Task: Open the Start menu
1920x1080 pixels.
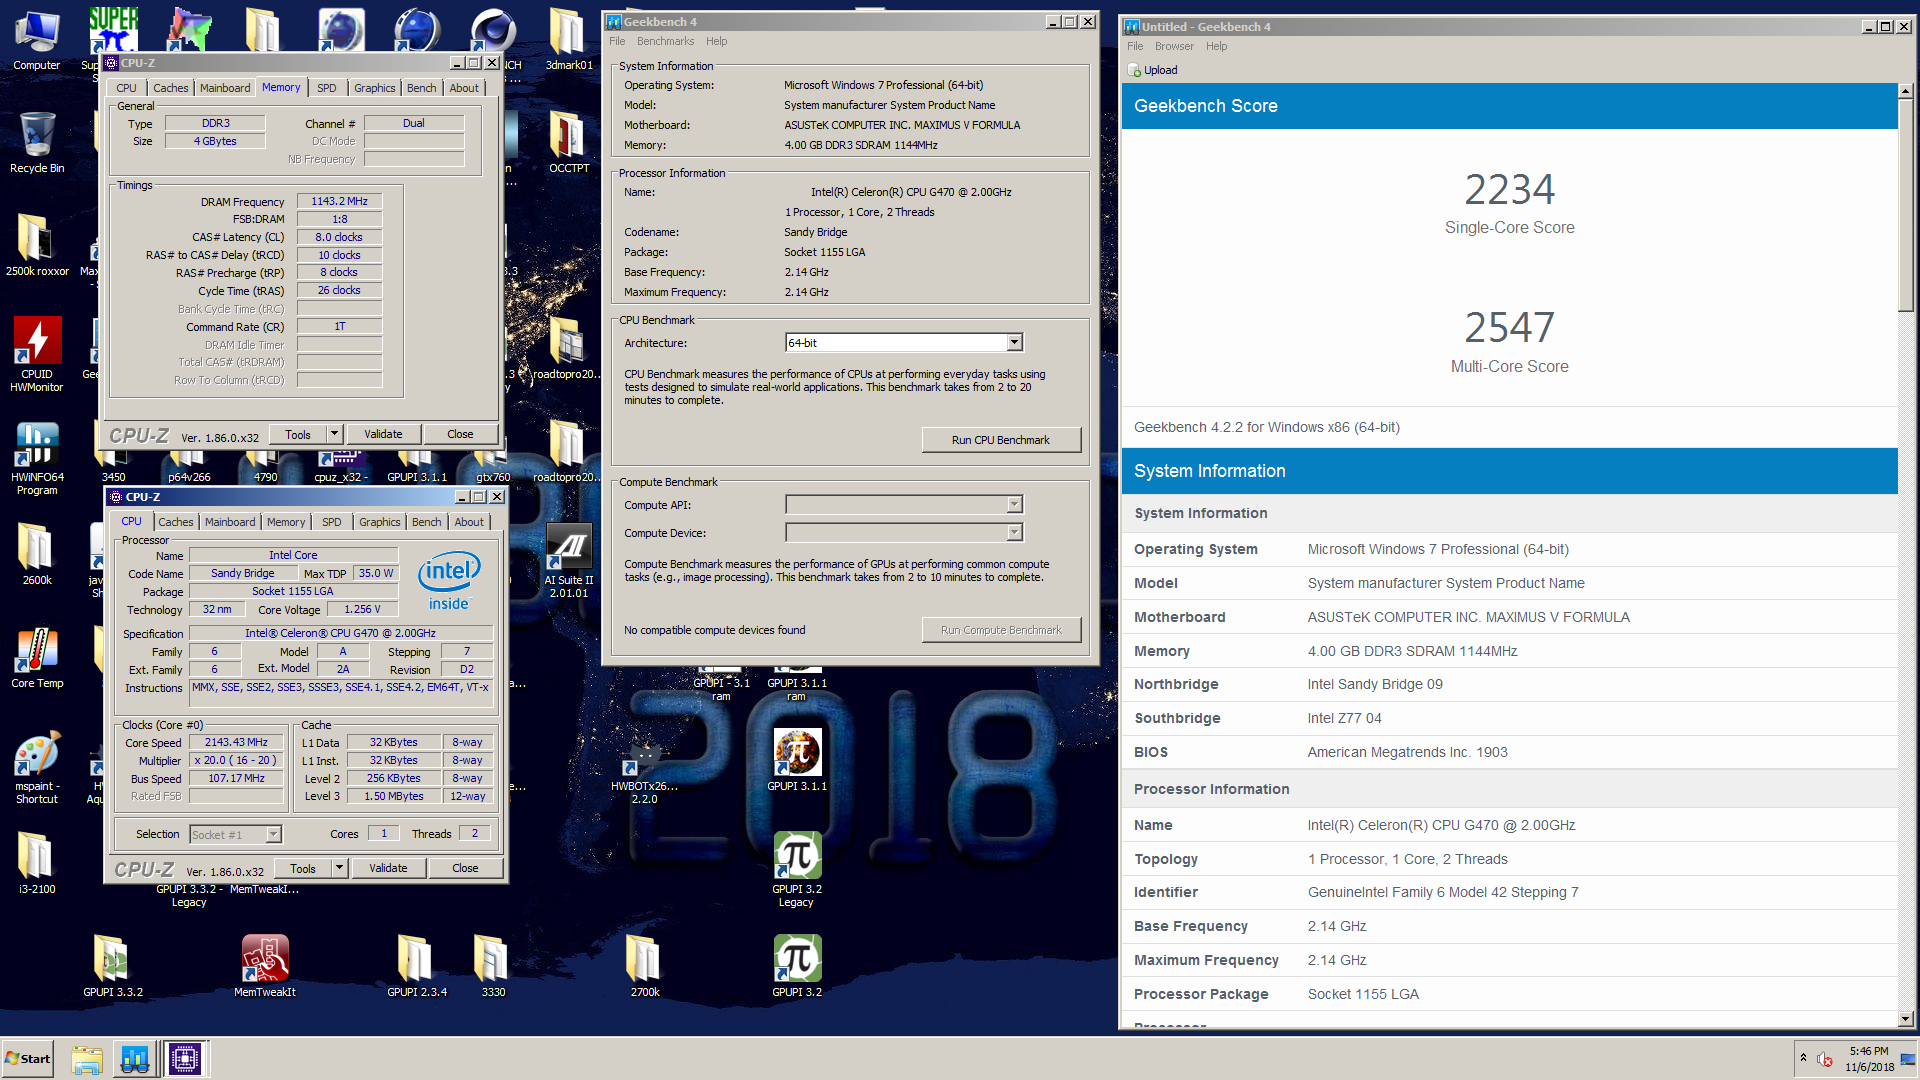Action: click(28, 1059)
